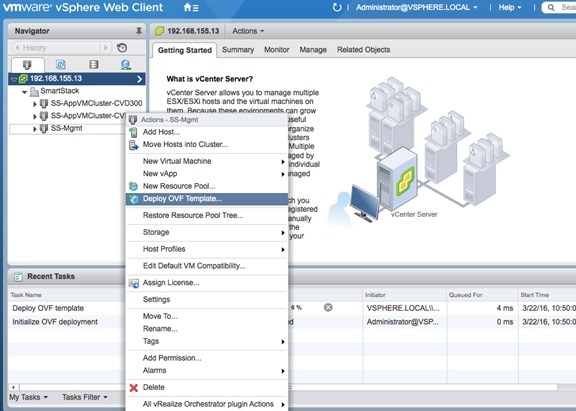This screenshot has width=576, height=411.
Task: Select the Getting Started tab
Action: tap(185, 50)
